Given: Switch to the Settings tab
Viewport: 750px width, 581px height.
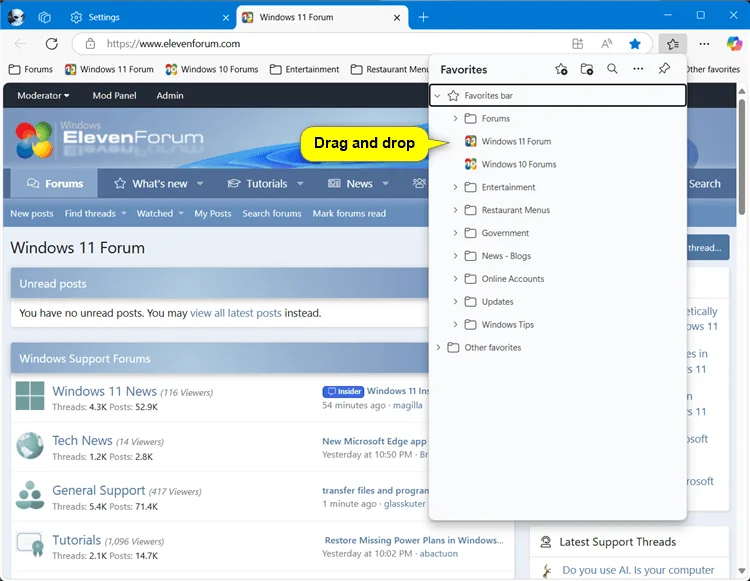Looking at the screenshot, I should click(x=149, y=18).
